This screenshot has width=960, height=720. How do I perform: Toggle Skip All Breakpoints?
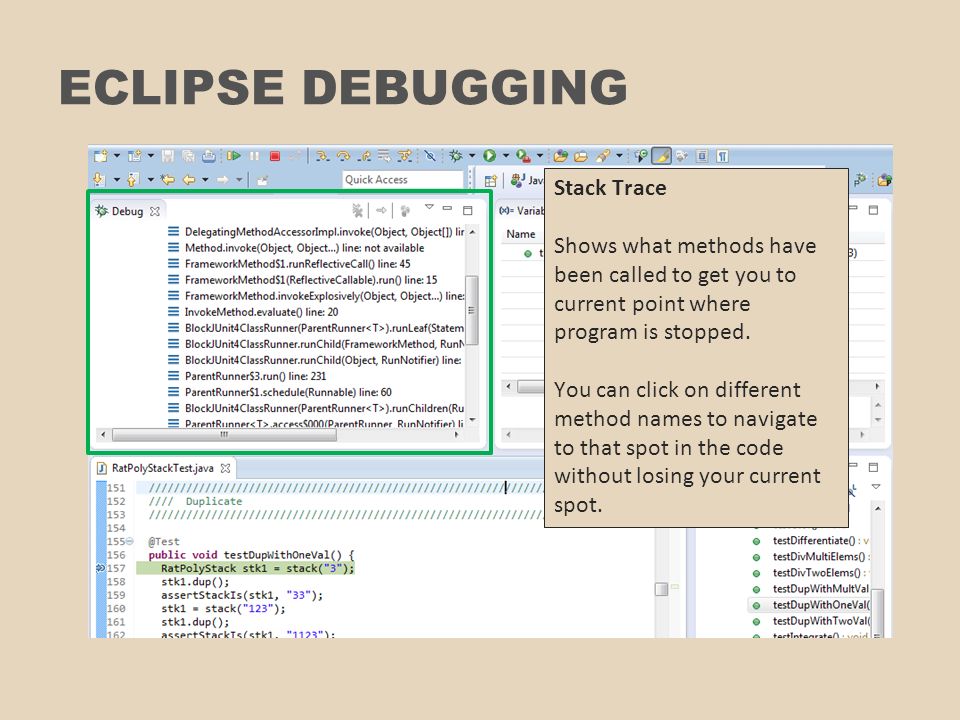430,156
